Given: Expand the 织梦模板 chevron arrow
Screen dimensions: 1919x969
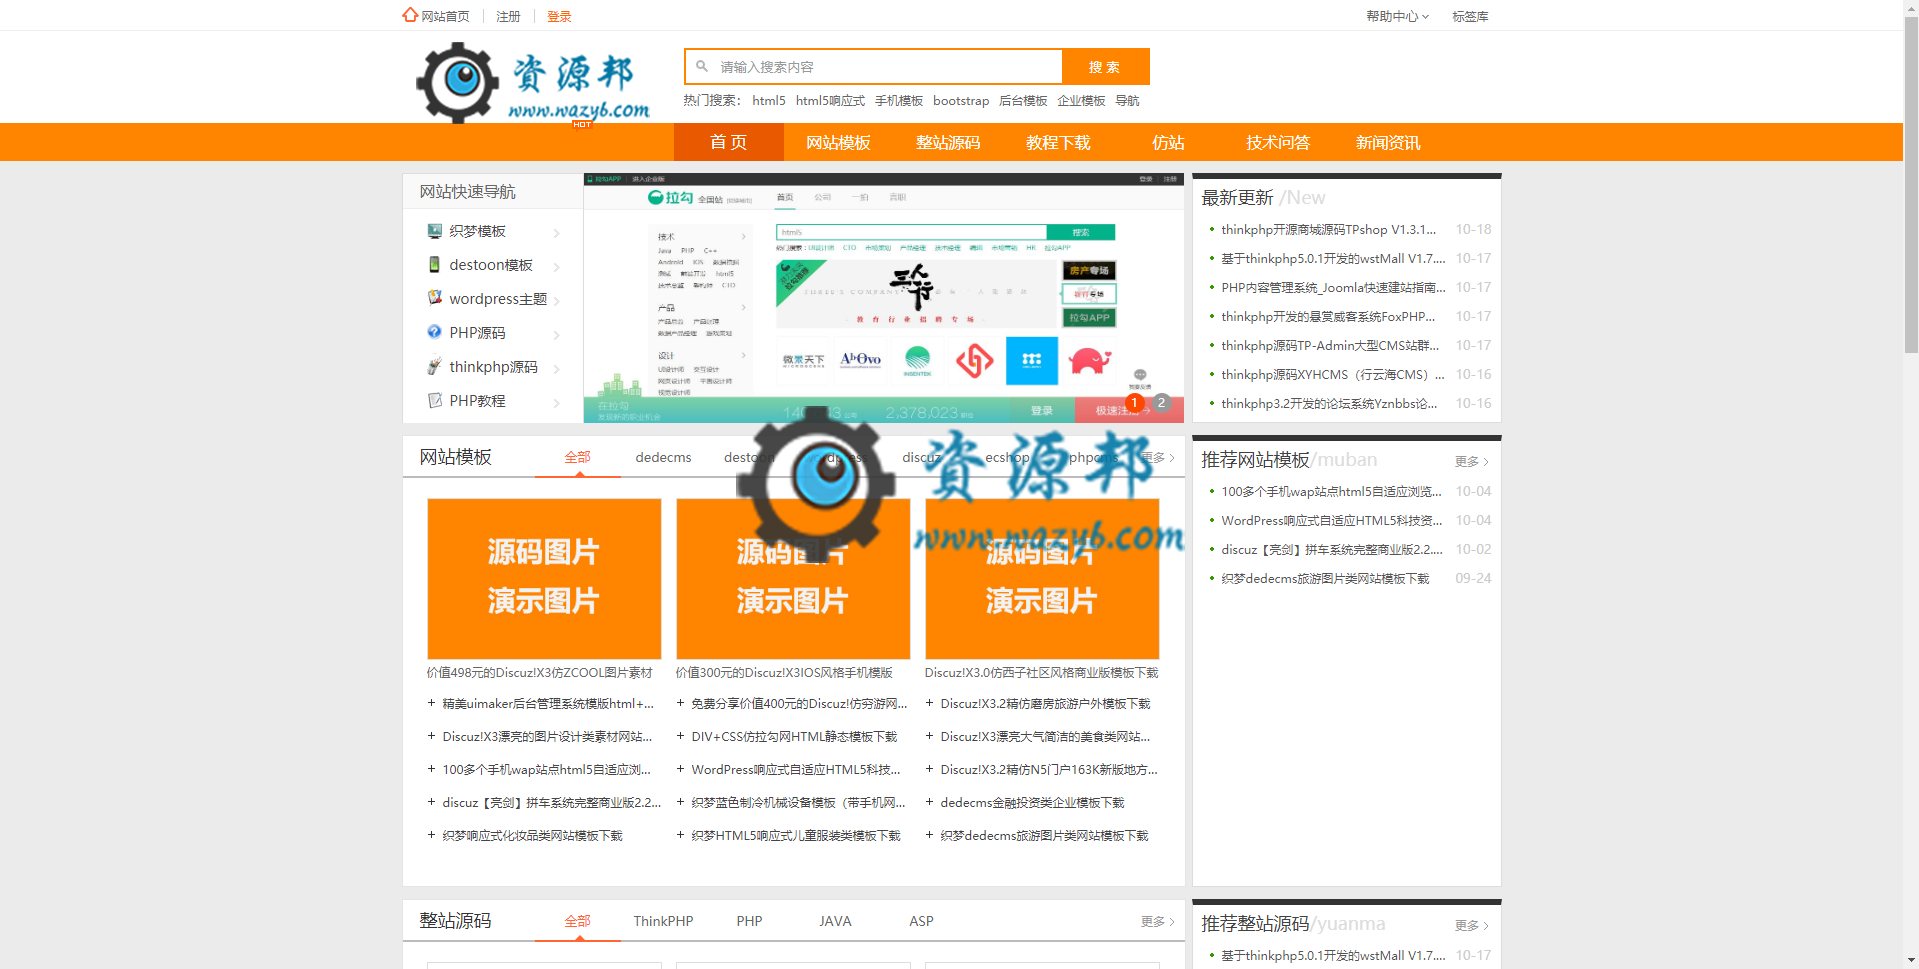Looking at the screenshot, I should point(557,233).
